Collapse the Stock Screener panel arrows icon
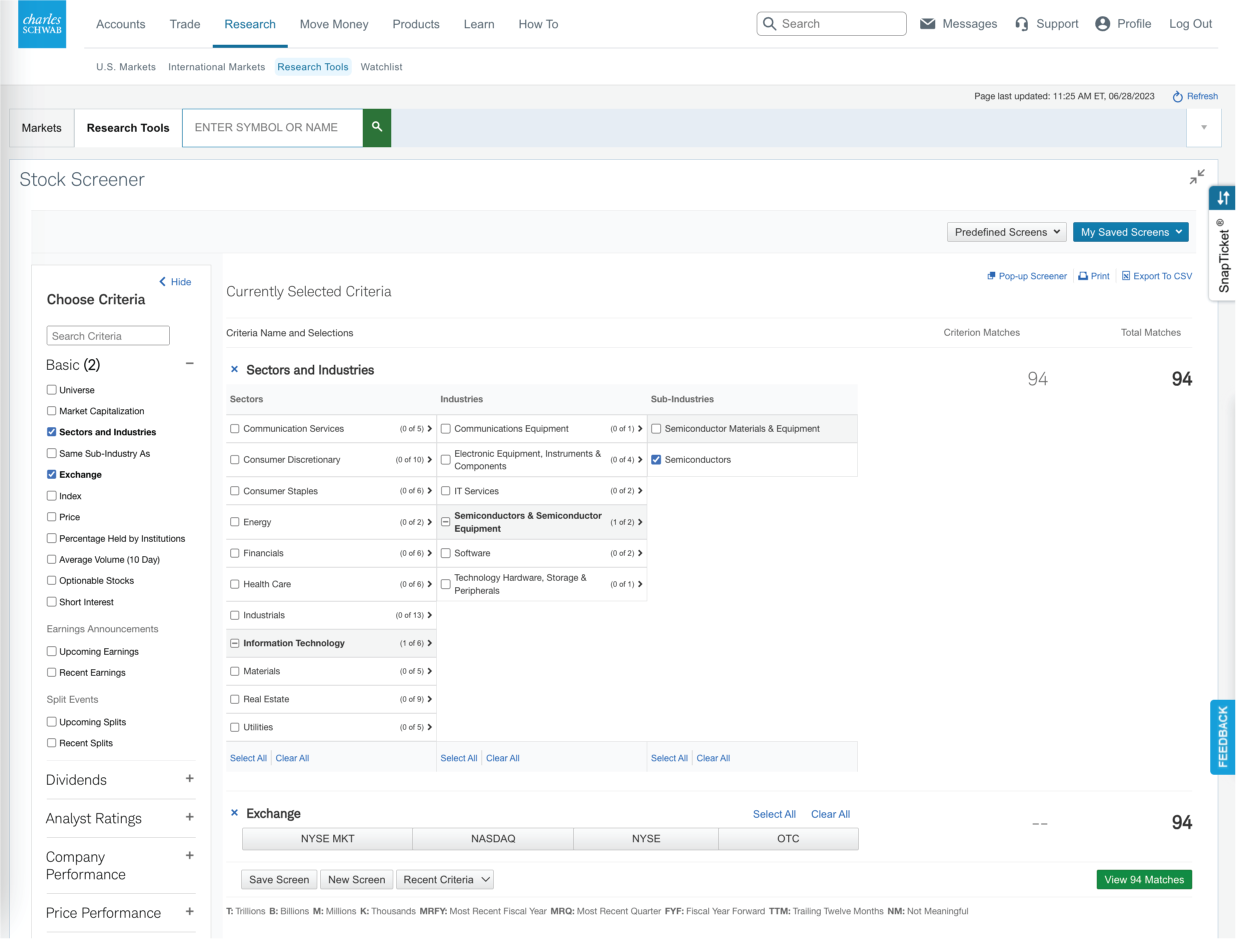The height and width of the screenshot is (939, 1236). (1197, 177)
